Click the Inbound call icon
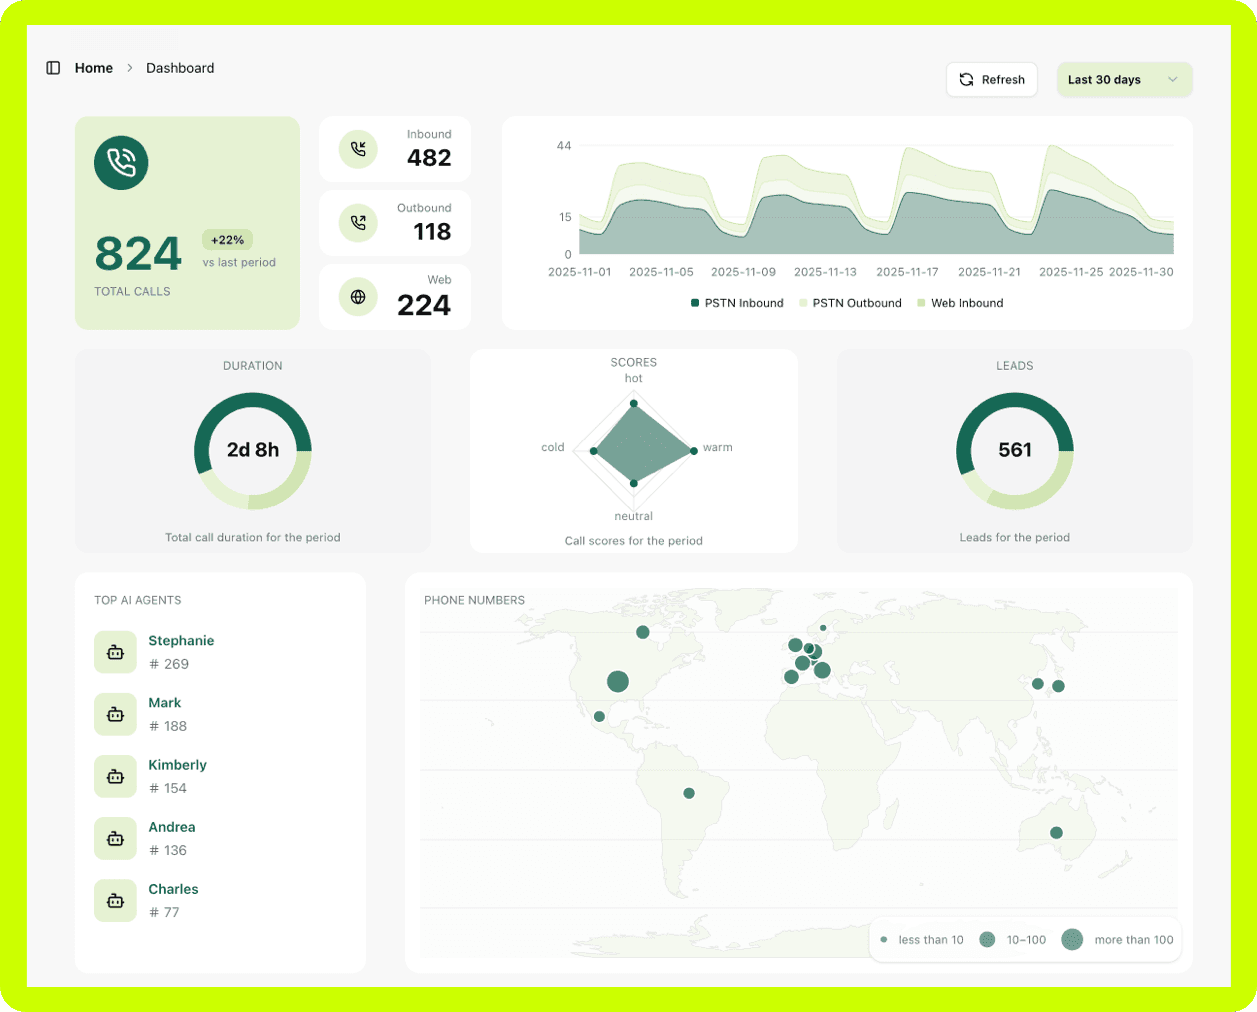 click(x=358, y=149)
